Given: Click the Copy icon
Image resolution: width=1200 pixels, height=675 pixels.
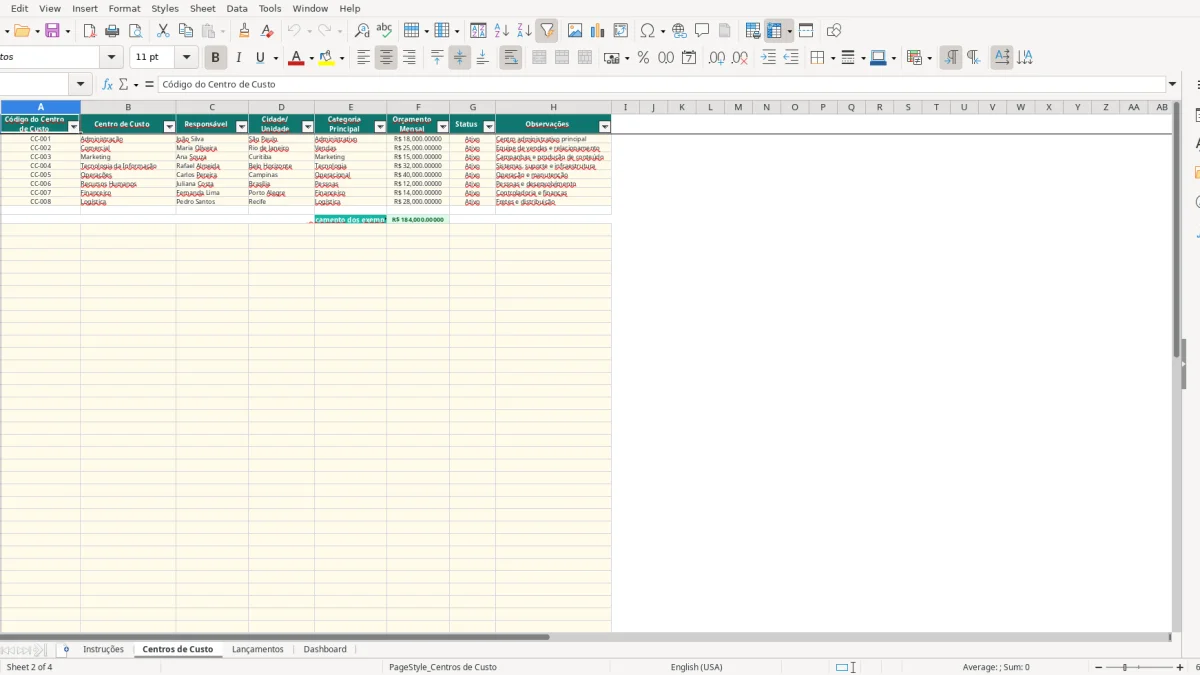Looking at the screenshot, I should tap(185, 31).
